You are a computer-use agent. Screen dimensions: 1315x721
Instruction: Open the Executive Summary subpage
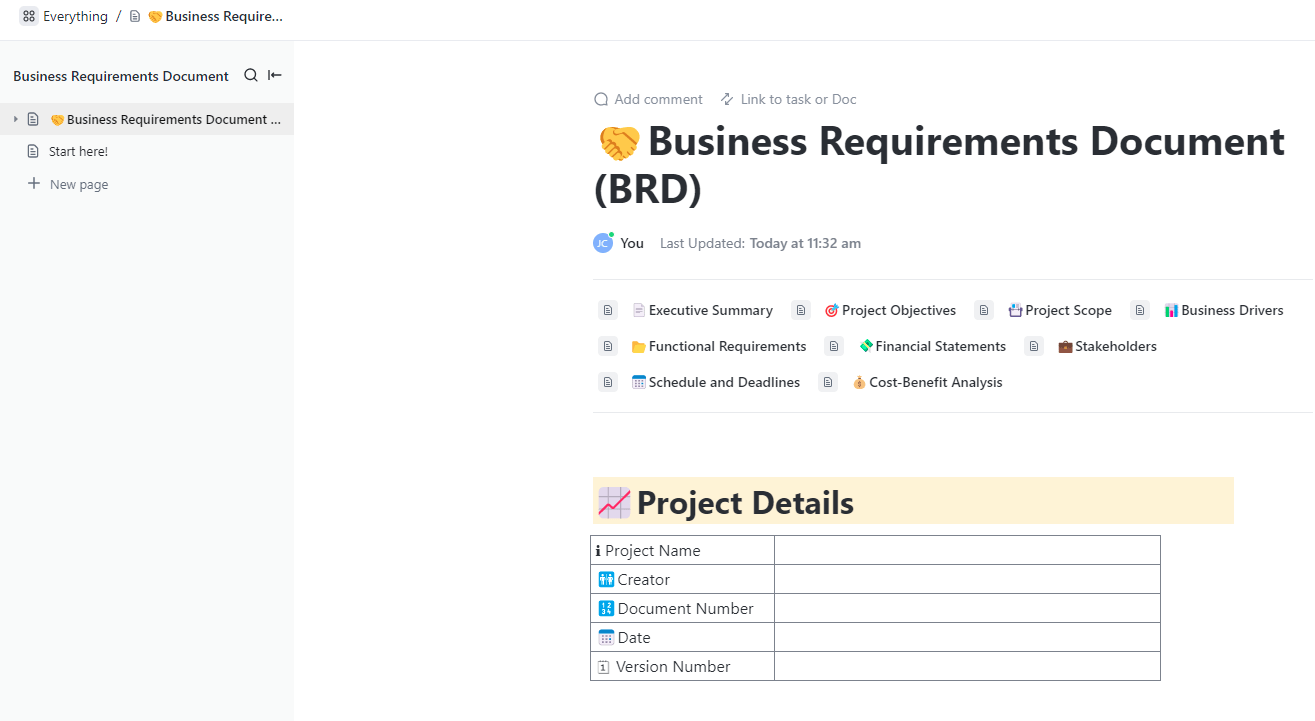pyautogui.click(x=710, y=310)
